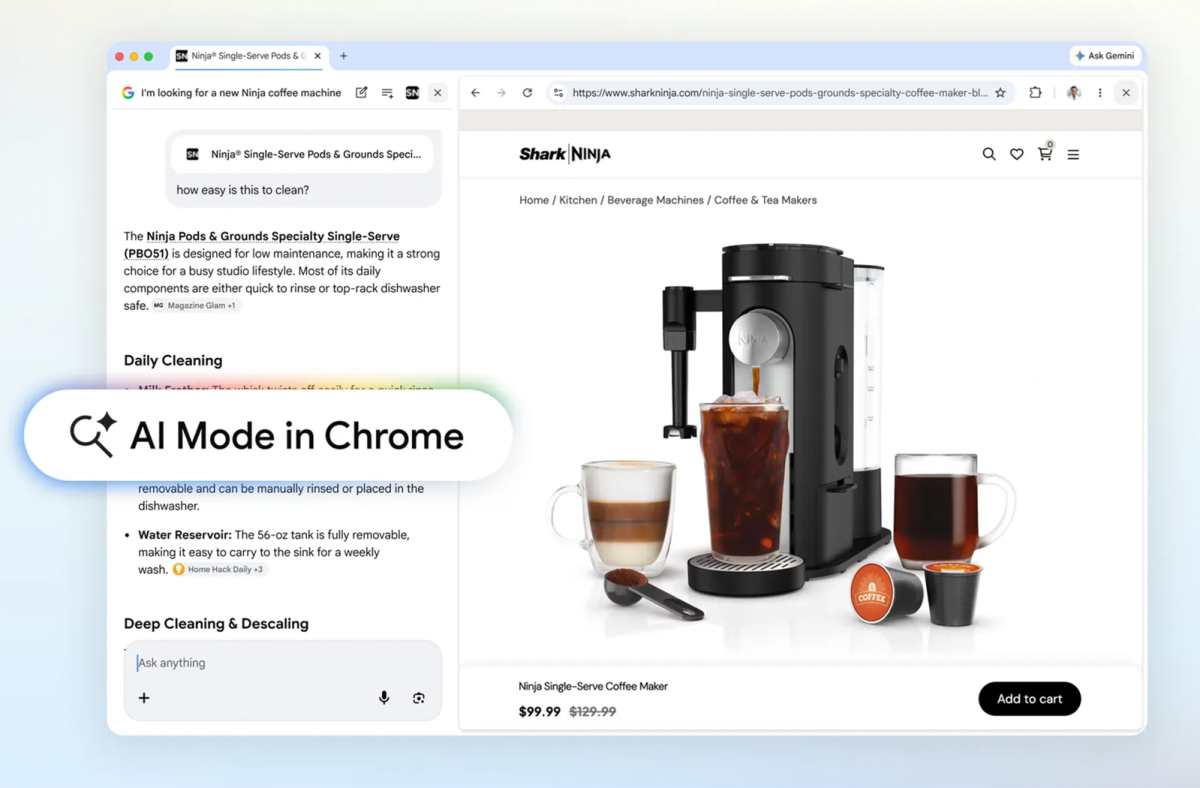Bookmark this page with the star
1200x788 pixels.
click(1000, 93)
